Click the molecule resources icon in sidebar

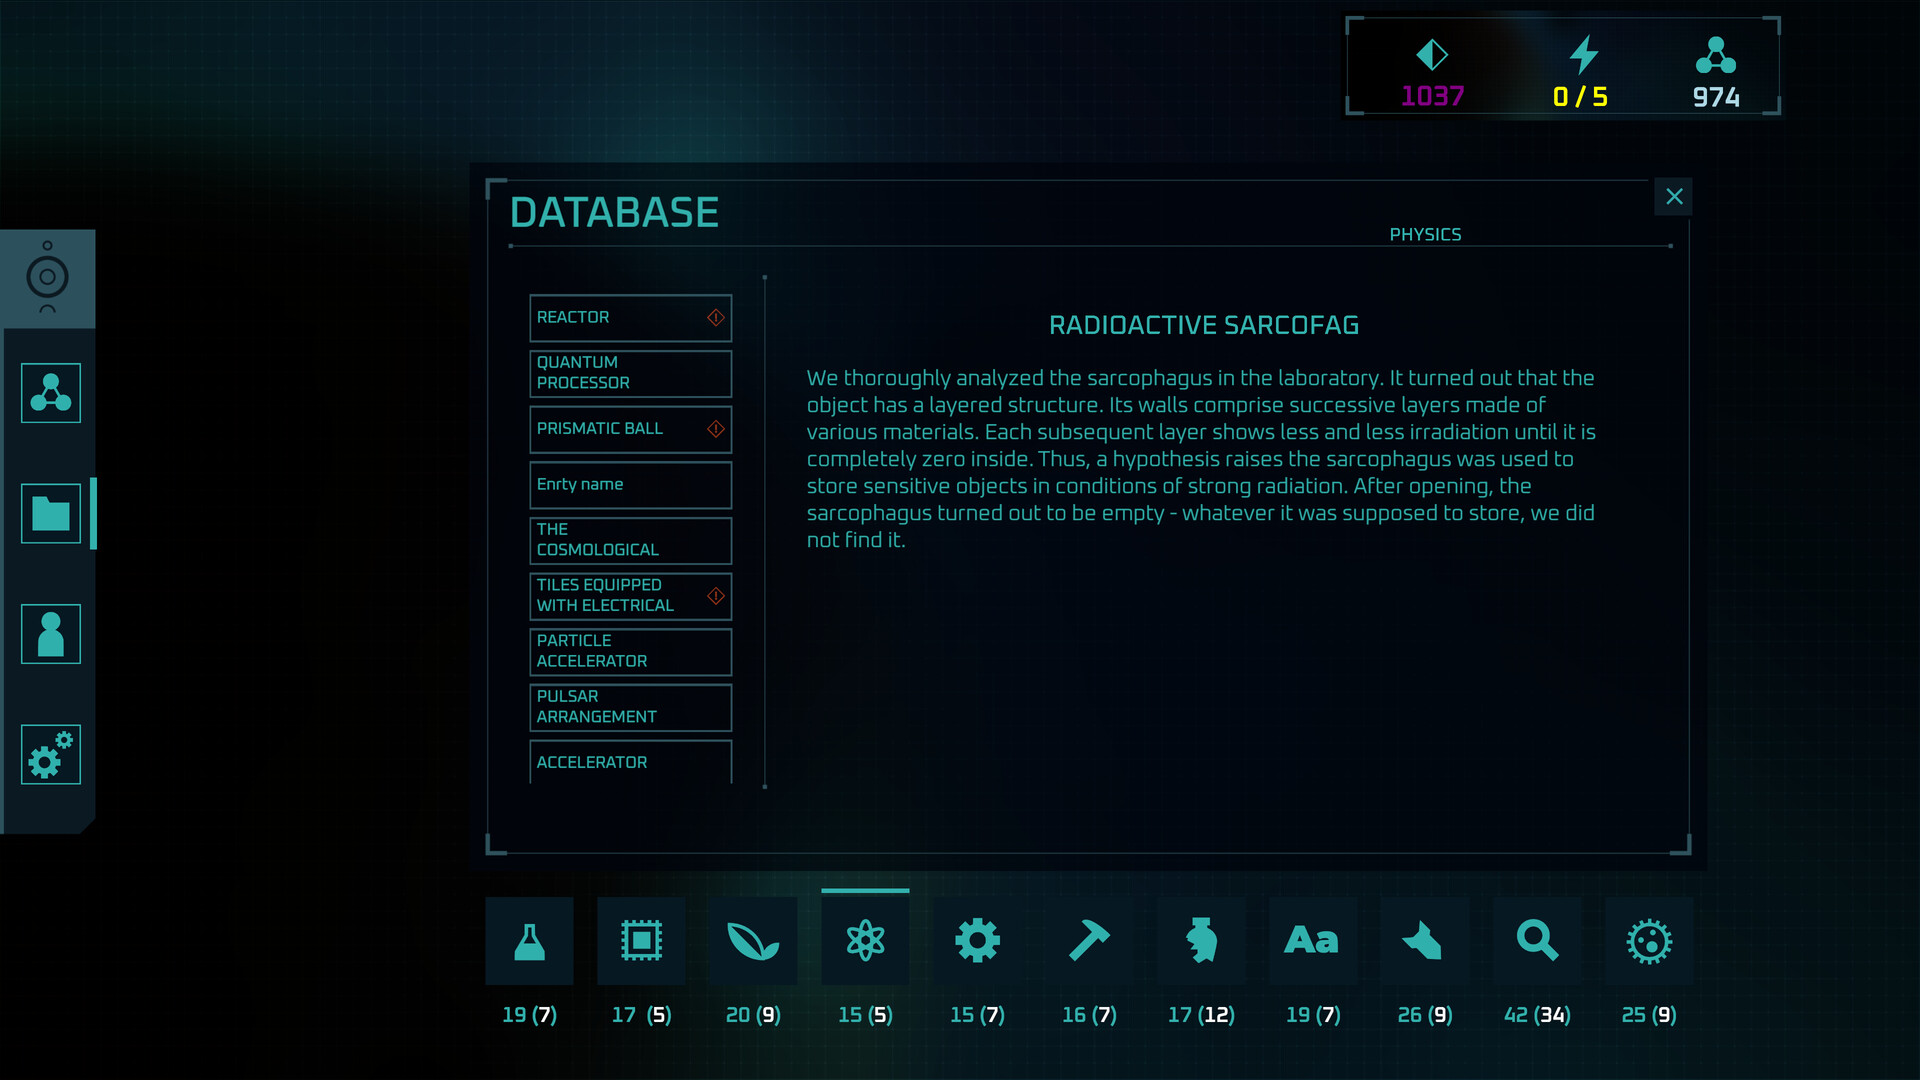pos(50,393)
